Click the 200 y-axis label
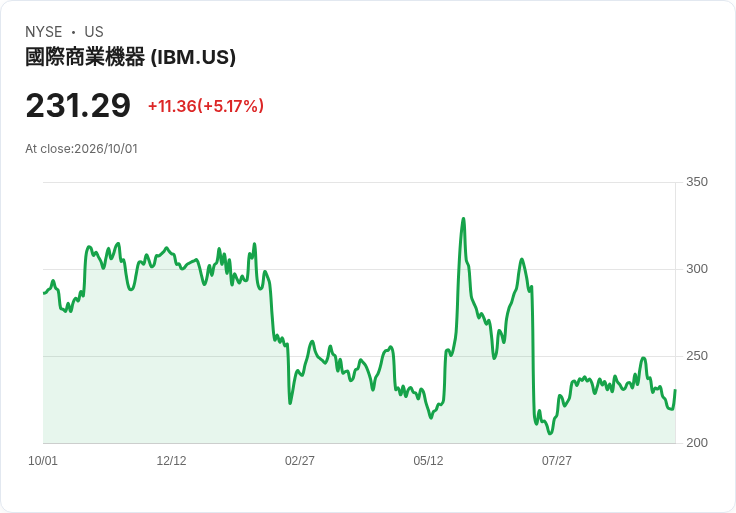 tap(697, 443)
